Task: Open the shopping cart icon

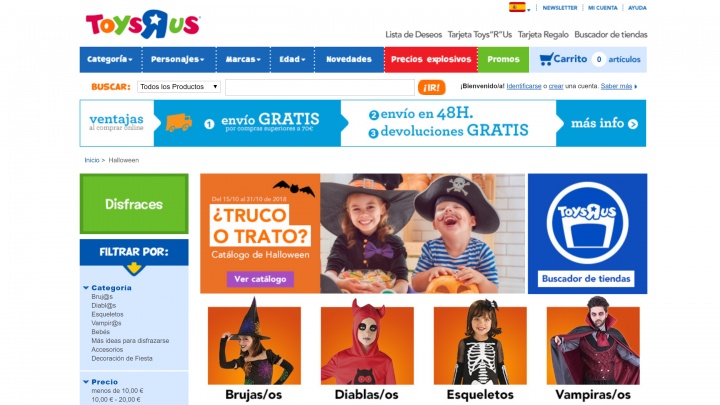Action: click(x=546, y=59)
